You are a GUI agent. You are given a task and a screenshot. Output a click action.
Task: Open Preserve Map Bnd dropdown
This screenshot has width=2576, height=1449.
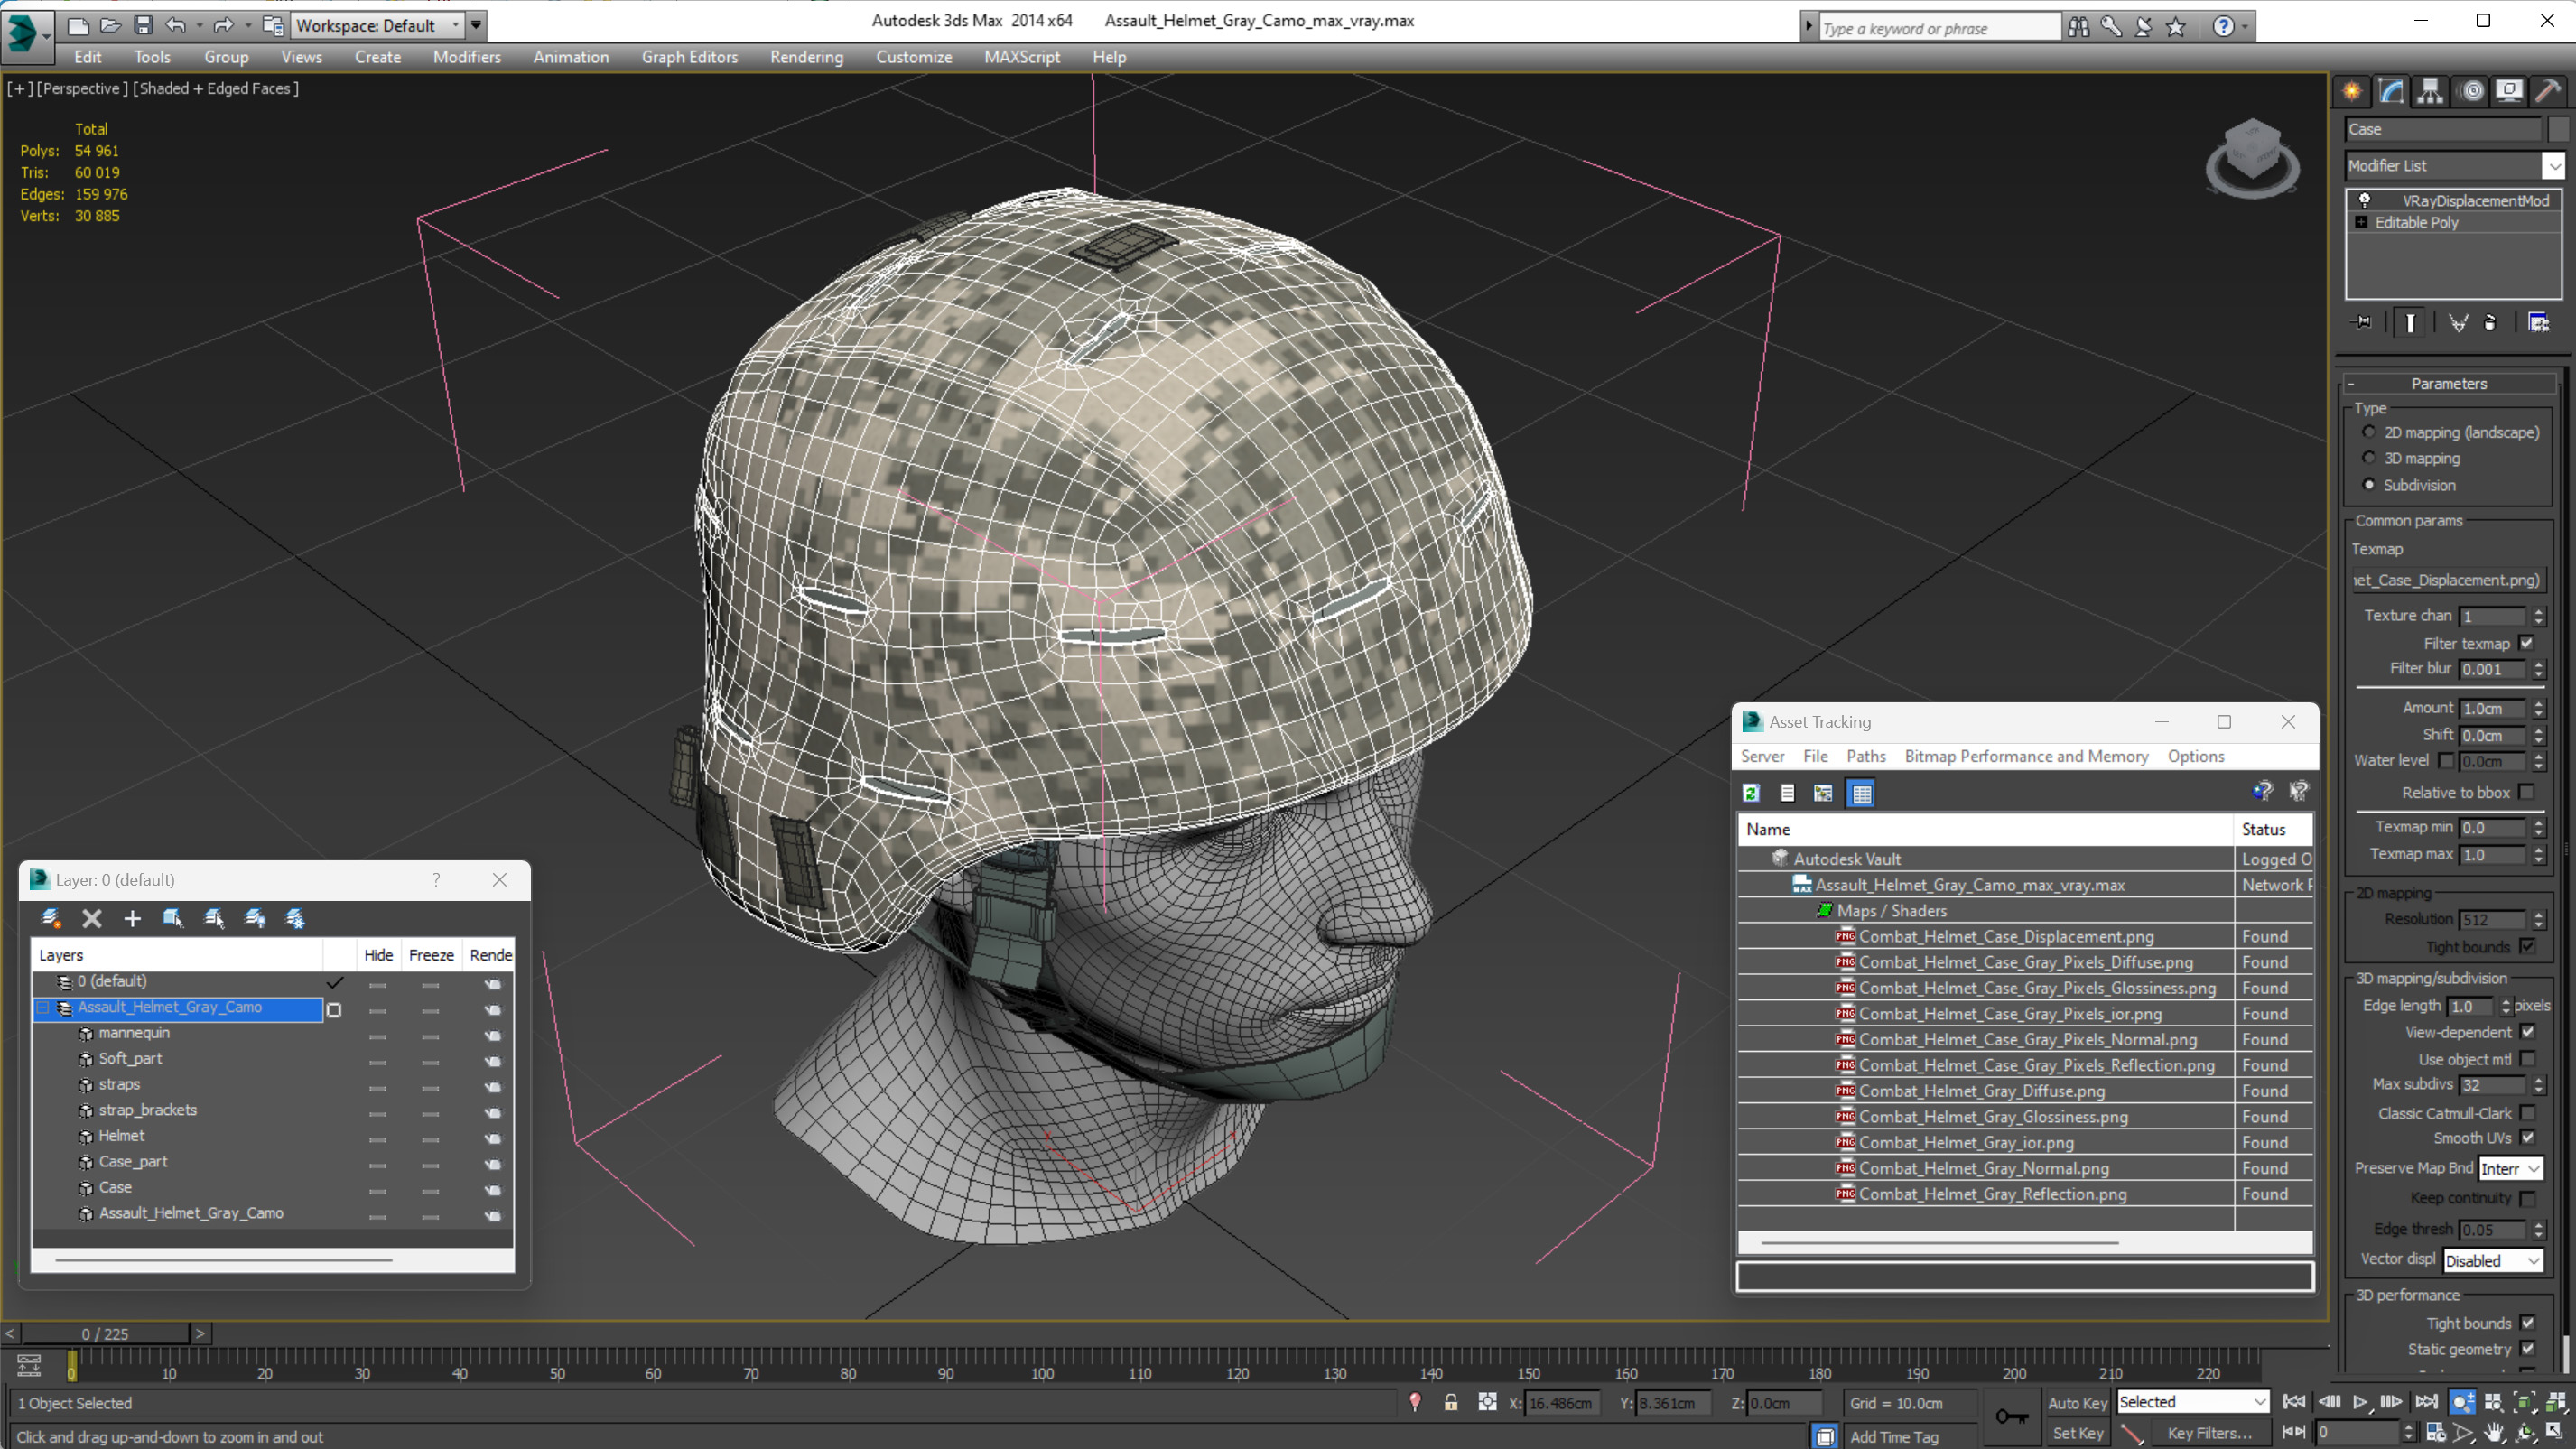[2510, 1169]
